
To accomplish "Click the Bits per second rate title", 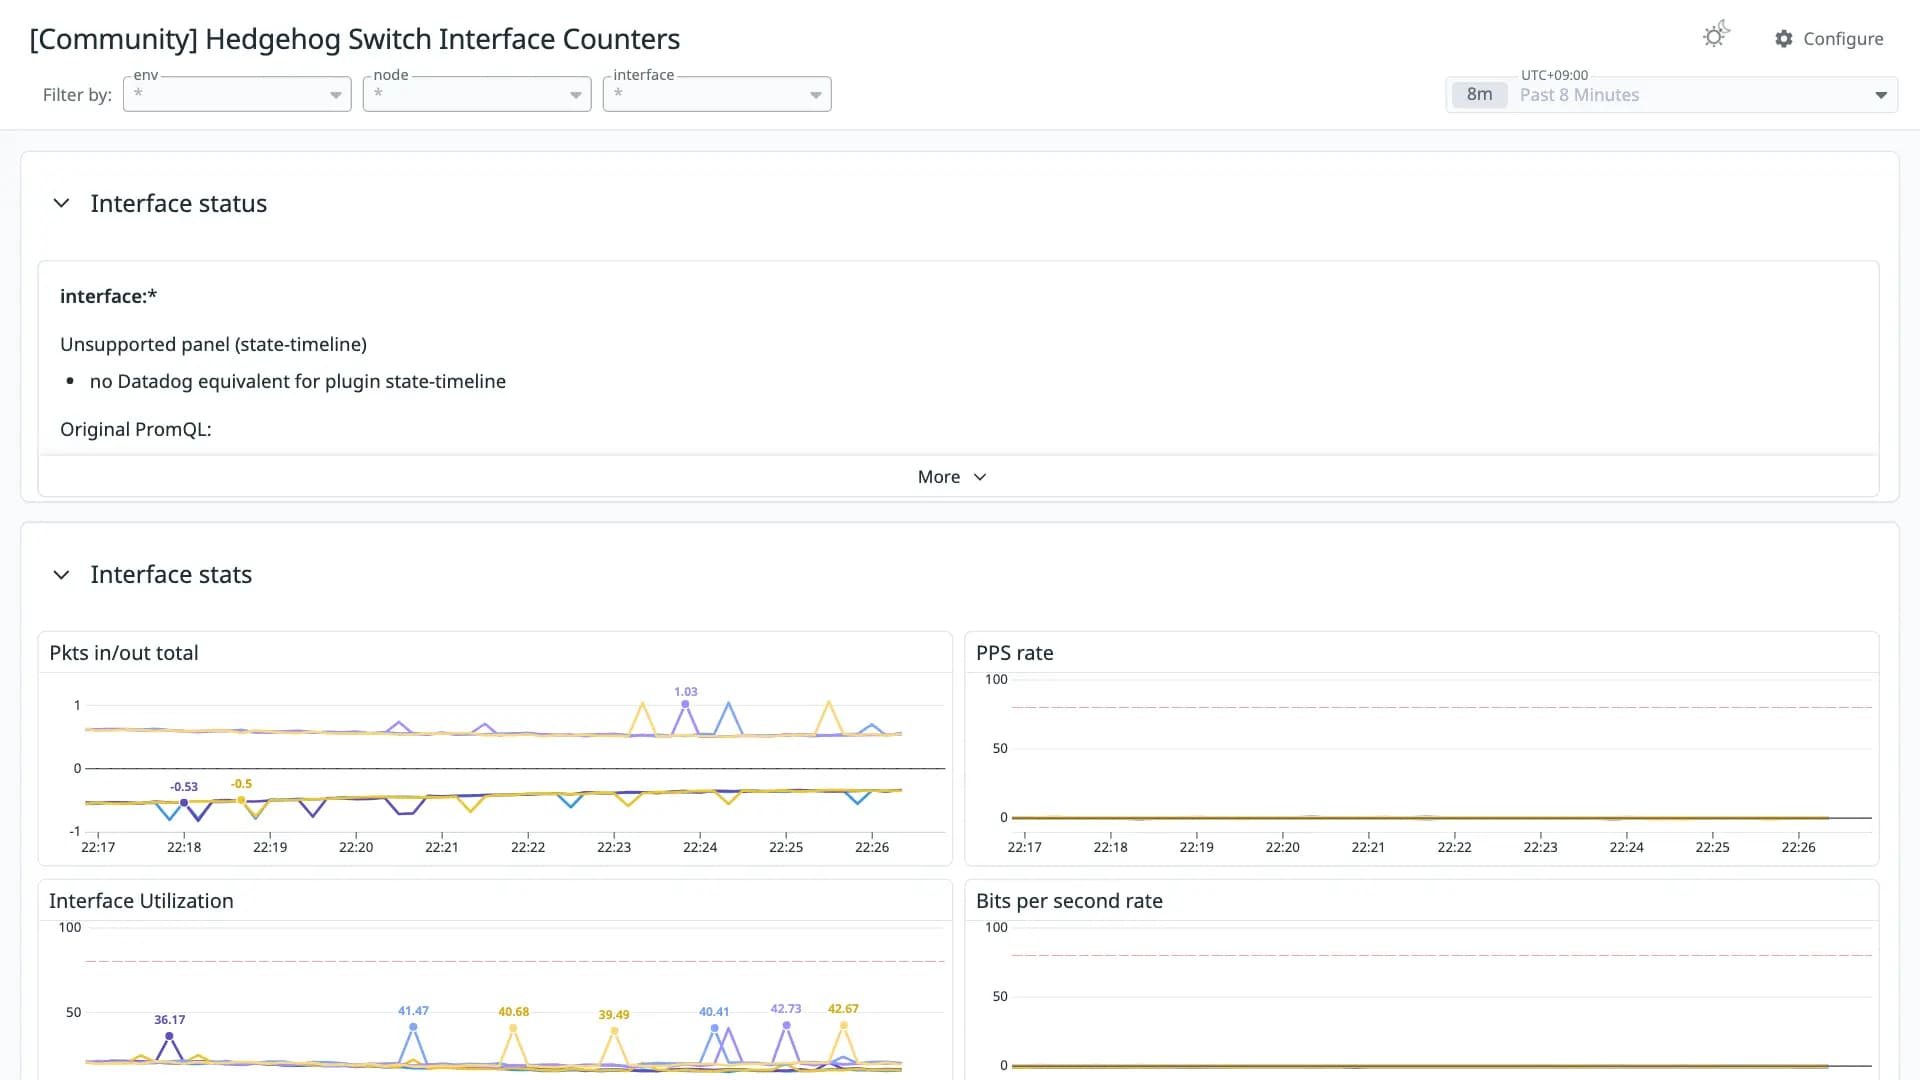I will [x=1069, y=901].
